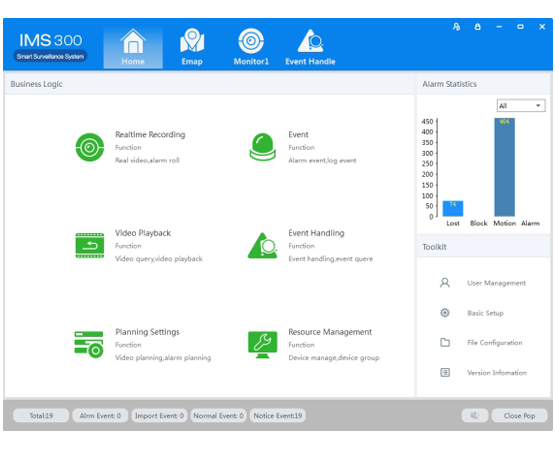Click the Total:19 events button
The height and width of the screenshot is (450, 555).
[x=41, y=415]
